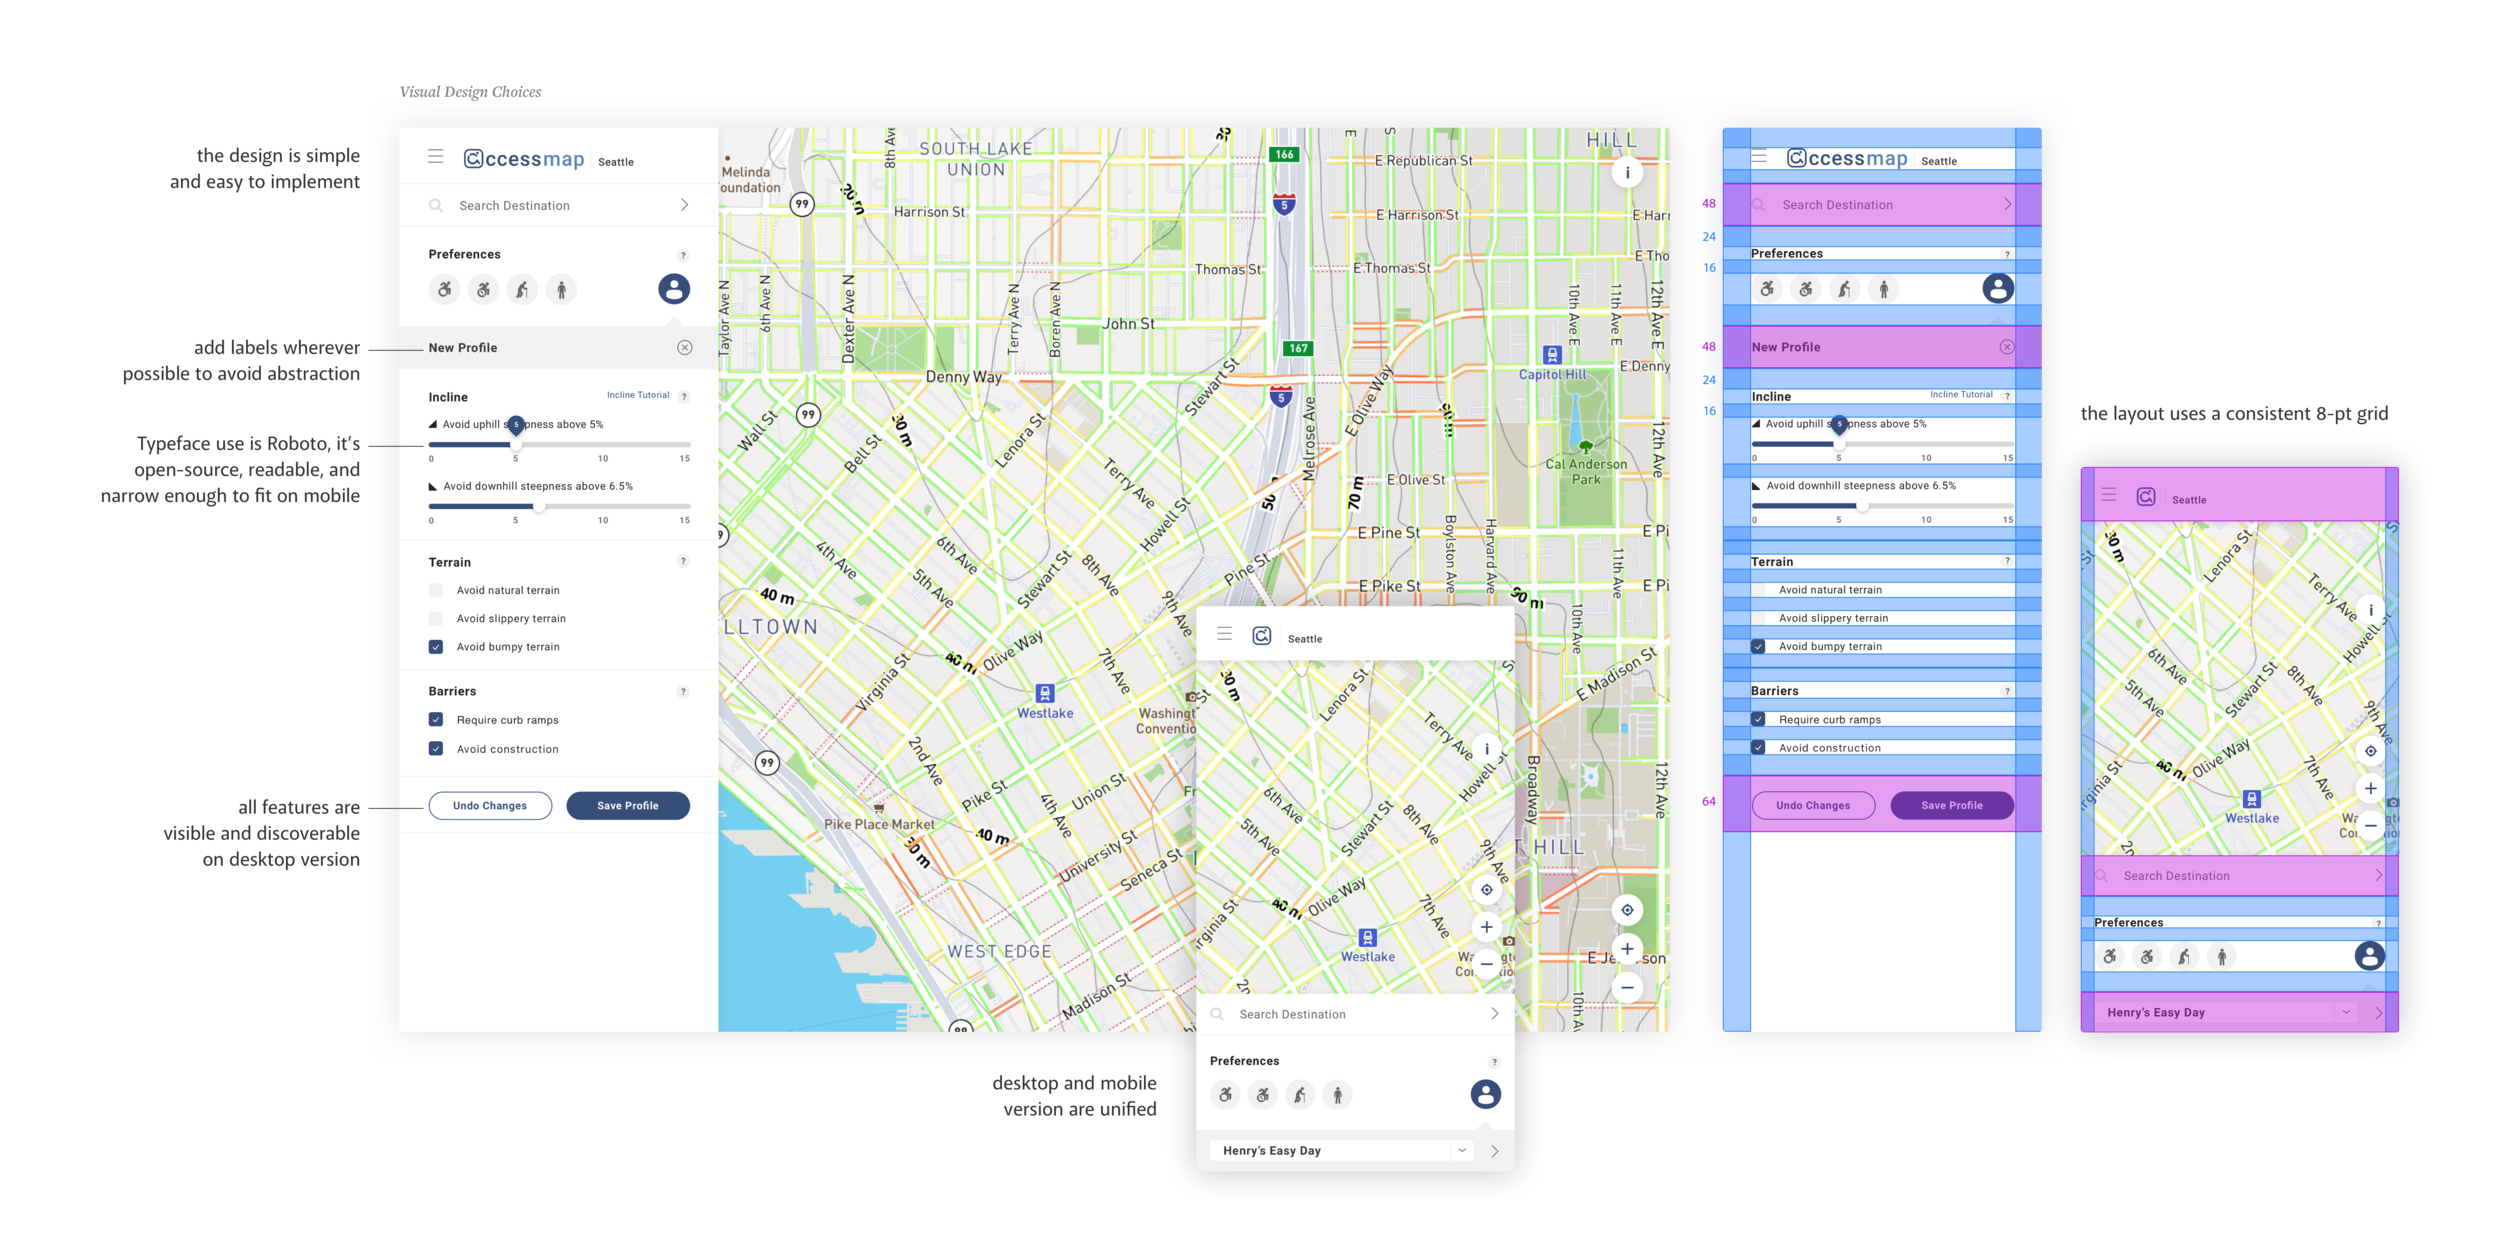Zoom in on center mobile mockup map
This screenshot has width=2500, height=1253.
pos(1487,927)
